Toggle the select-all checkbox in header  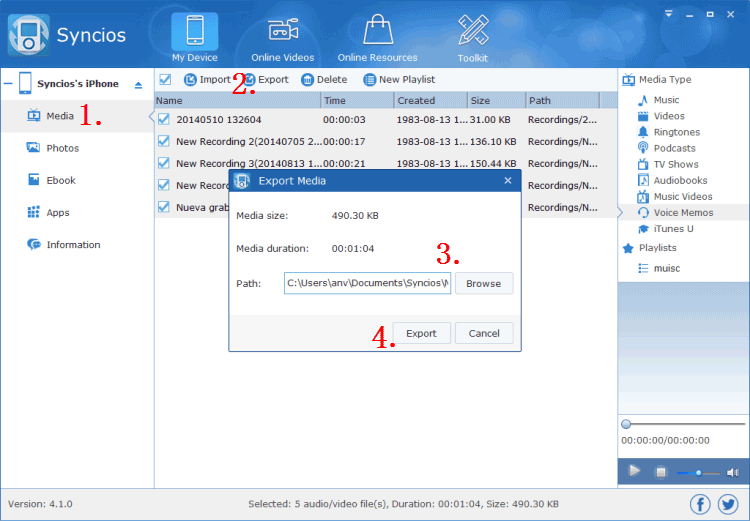165,80
